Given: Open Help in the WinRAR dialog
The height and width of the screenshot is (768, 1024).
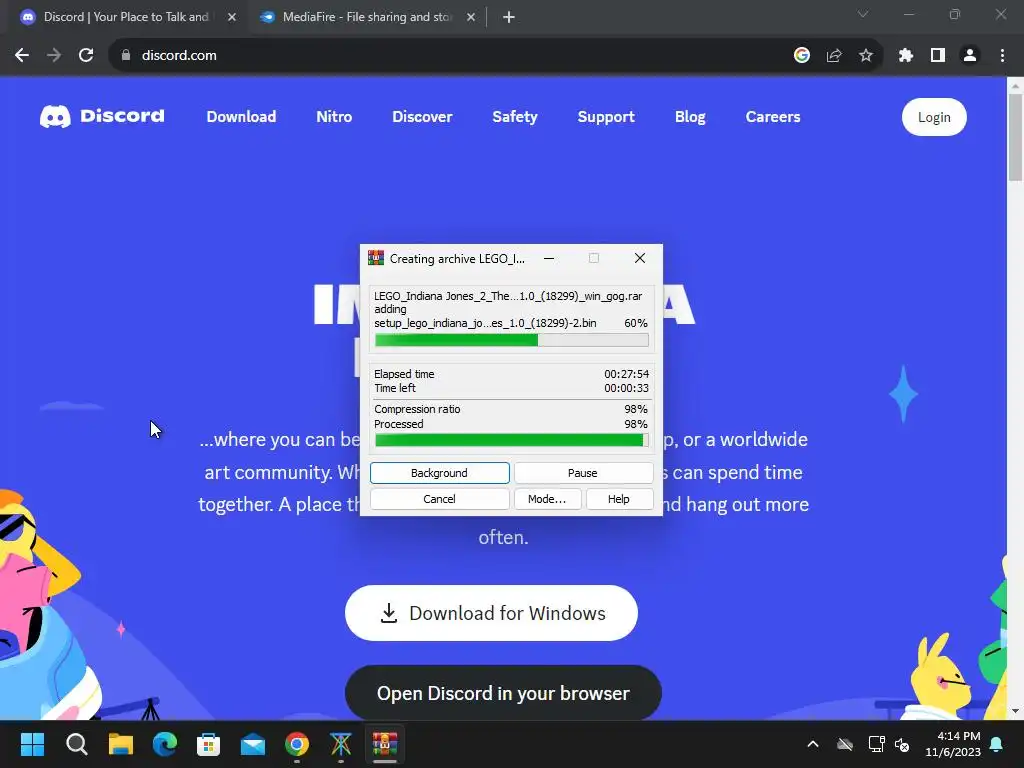Looking at the screenshot, I should (x=619, y=499).
